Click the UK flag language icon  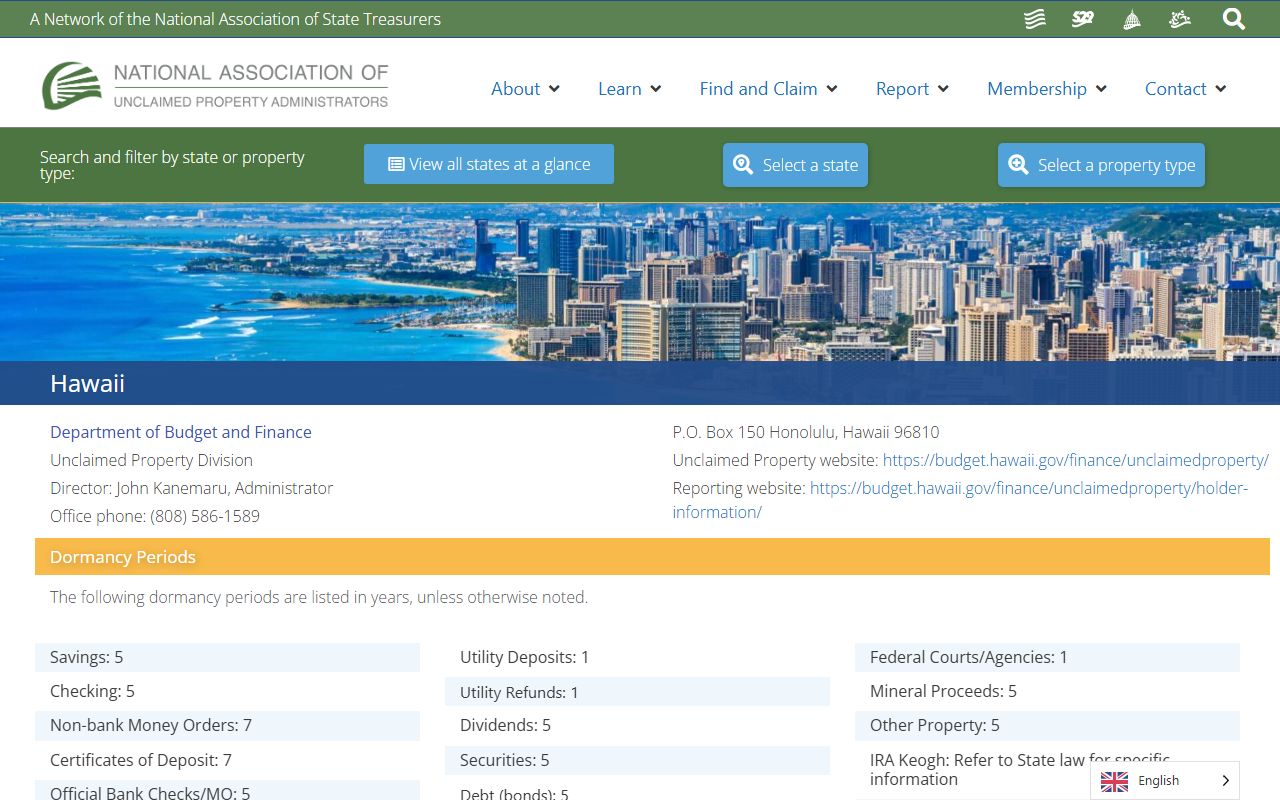tap(1114, 781)
